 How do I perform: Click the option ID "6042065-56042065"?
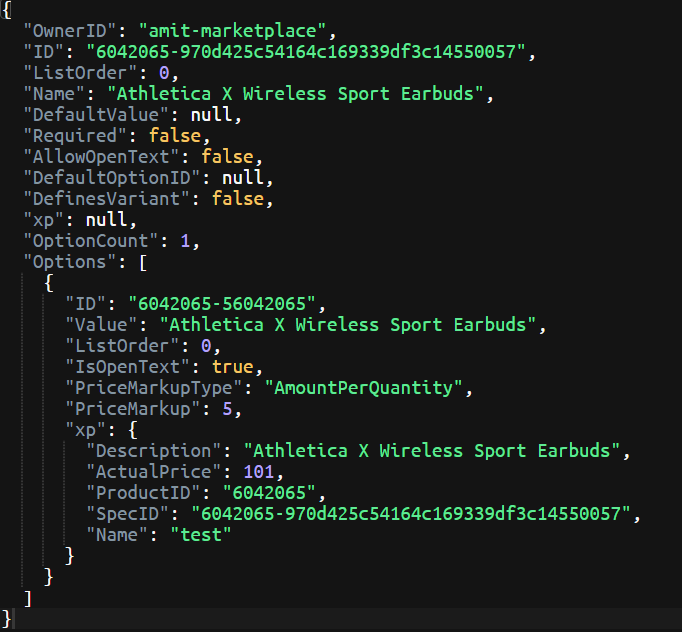[222, 304]
